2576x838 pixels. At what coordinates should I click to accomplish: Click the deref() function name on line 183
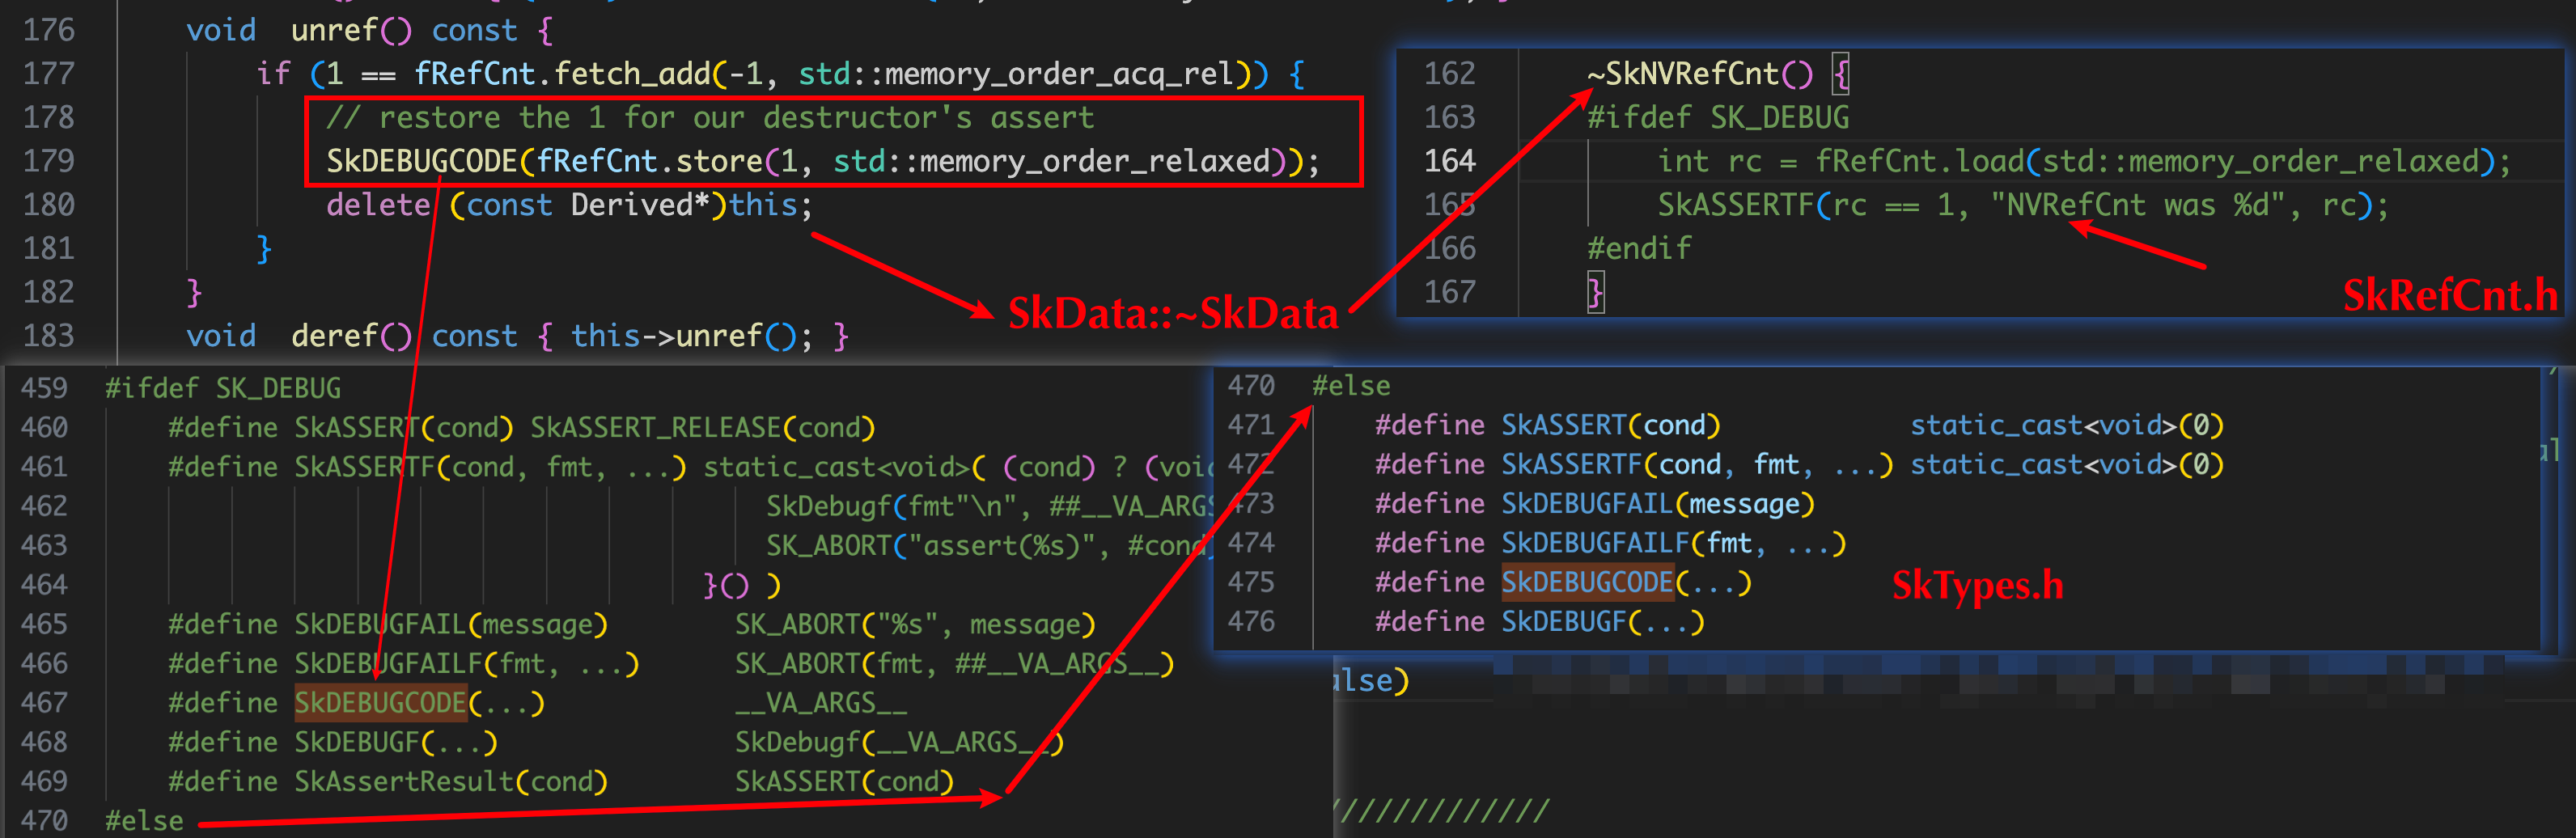(x=351, y=336)
